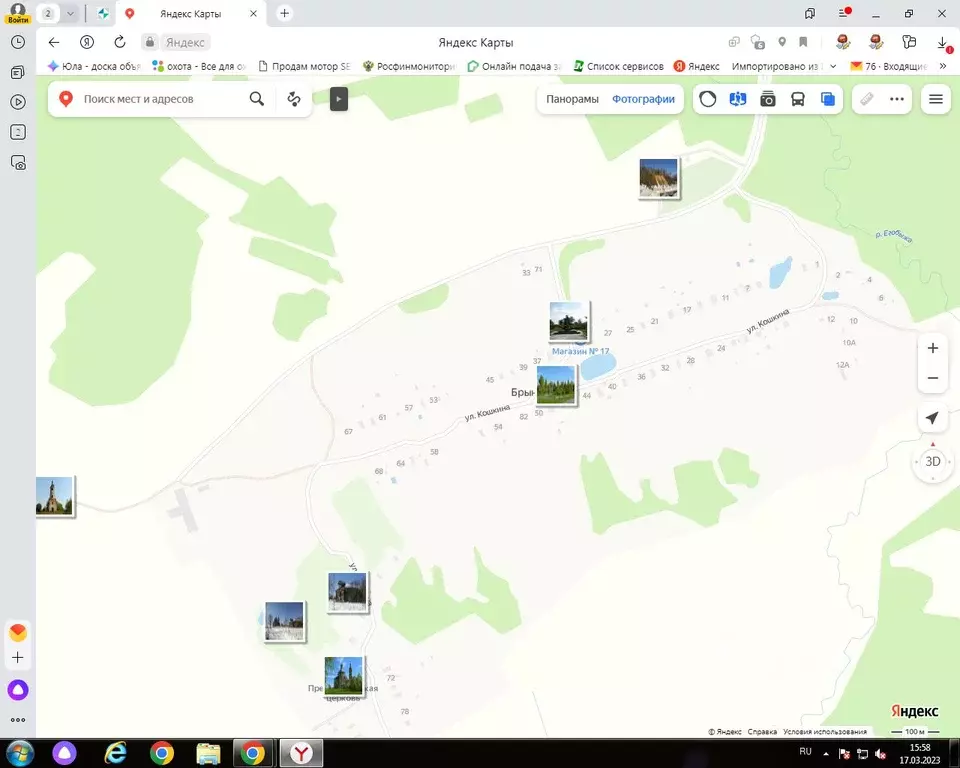Open the tab group counter showing 2
Viewport: 960px width, 768px height.
click(x=48, y=13)
